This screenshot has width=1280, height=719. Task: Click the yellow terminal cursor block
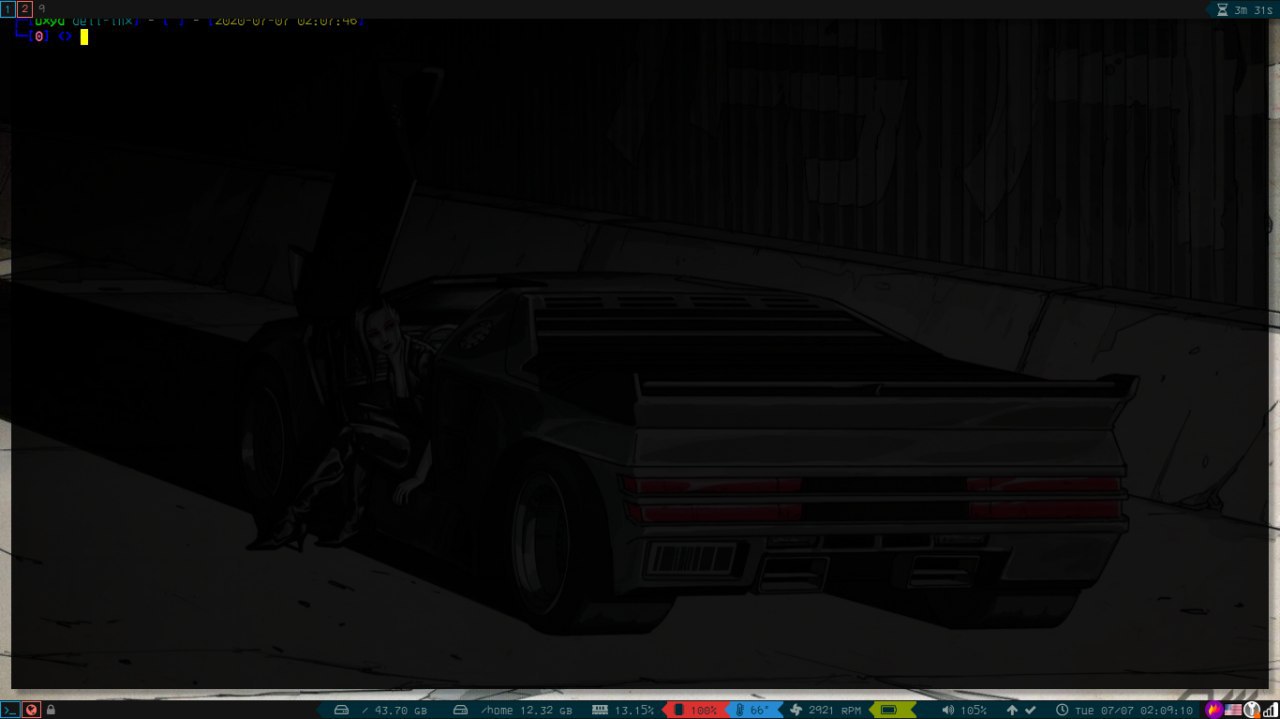coord(85,37)
